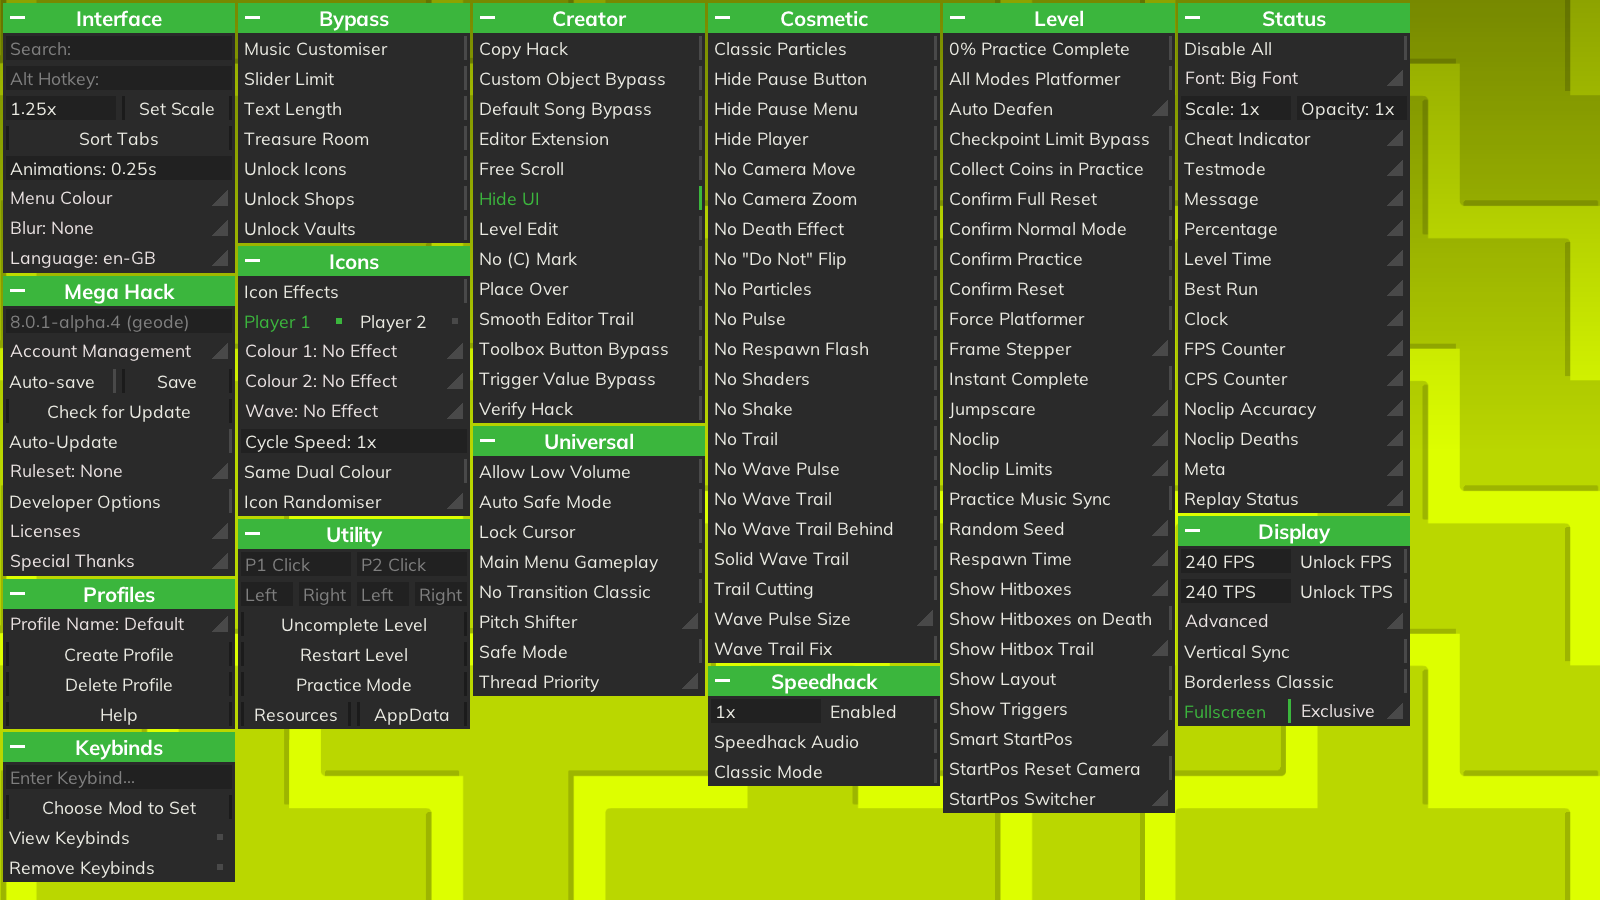
Task: Click the minus icon on the Level panel
Action: tap(957, 19)
